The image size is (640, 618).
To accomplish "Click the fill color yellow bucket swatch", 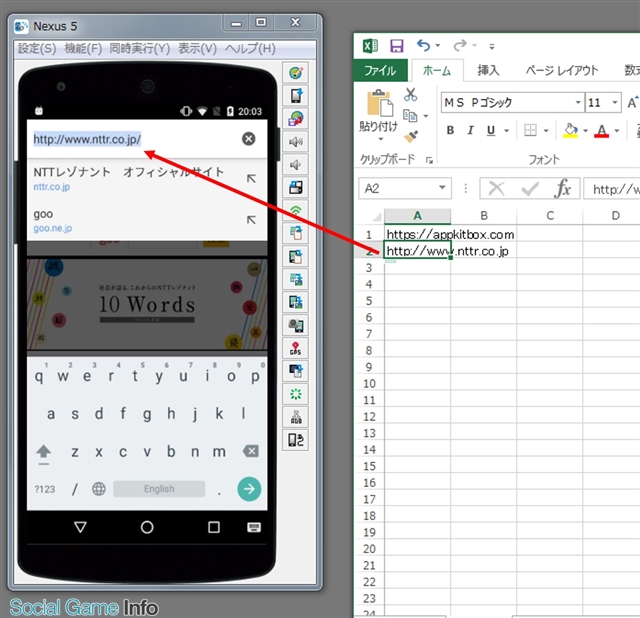I will [571, 131].
